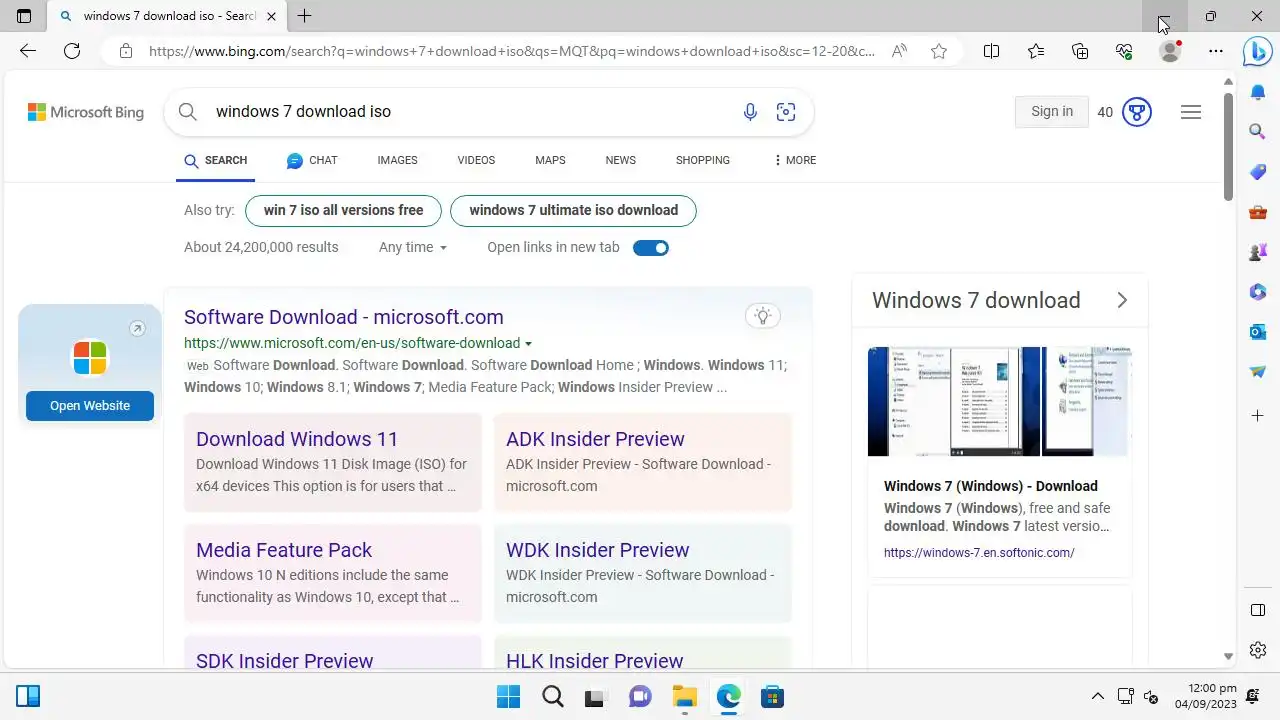Open the Favorites list icon

1036,51
